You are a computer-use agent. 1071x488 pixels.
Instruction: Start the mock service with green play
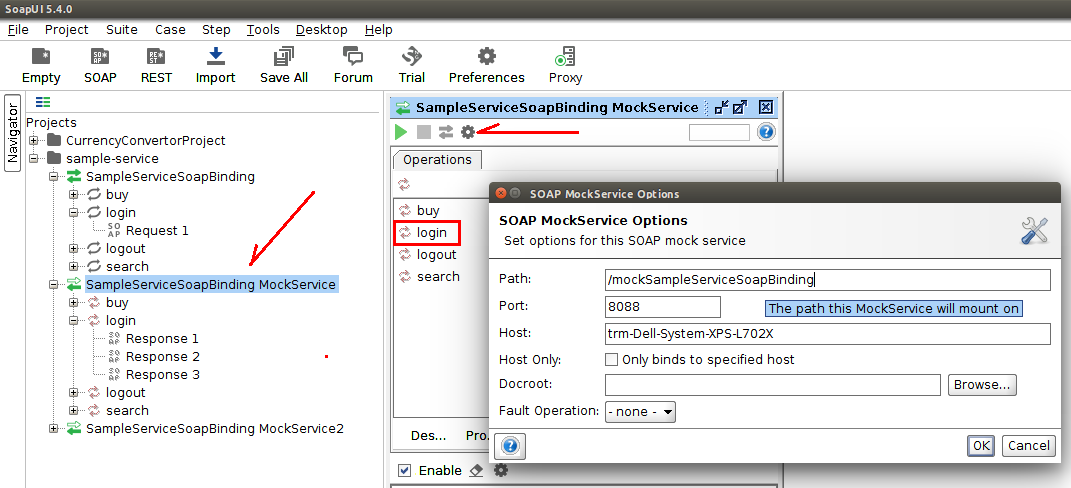[x=401, y=132]
